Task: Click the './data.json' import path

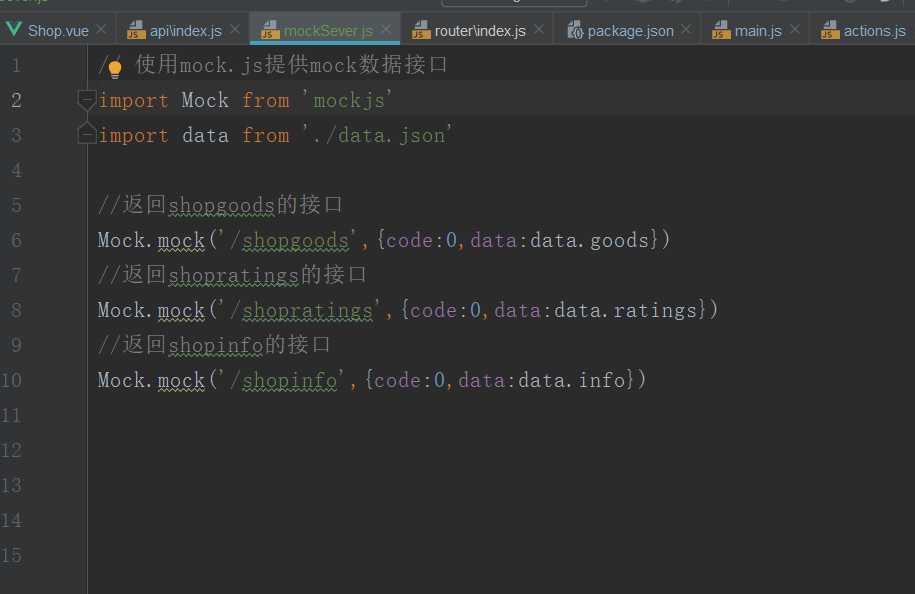Action: [x=377, y=135]
